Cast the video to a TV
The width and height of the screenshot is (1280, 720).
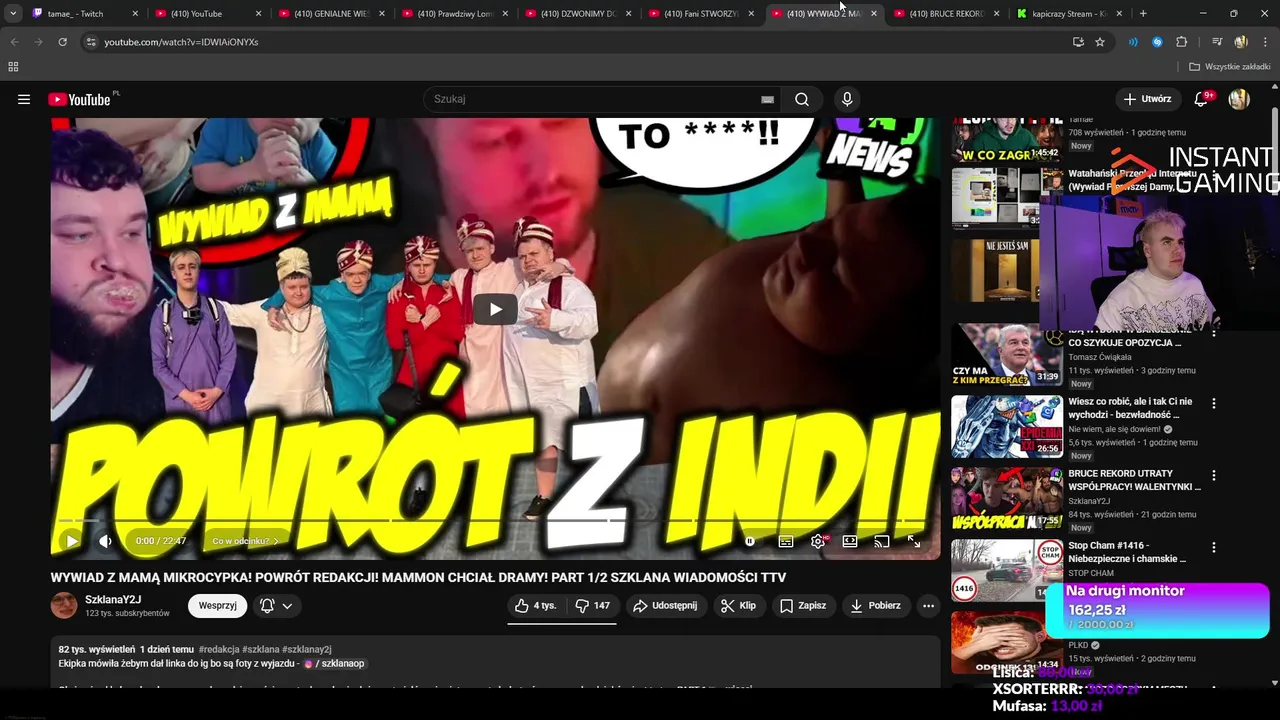coord(881,541)
